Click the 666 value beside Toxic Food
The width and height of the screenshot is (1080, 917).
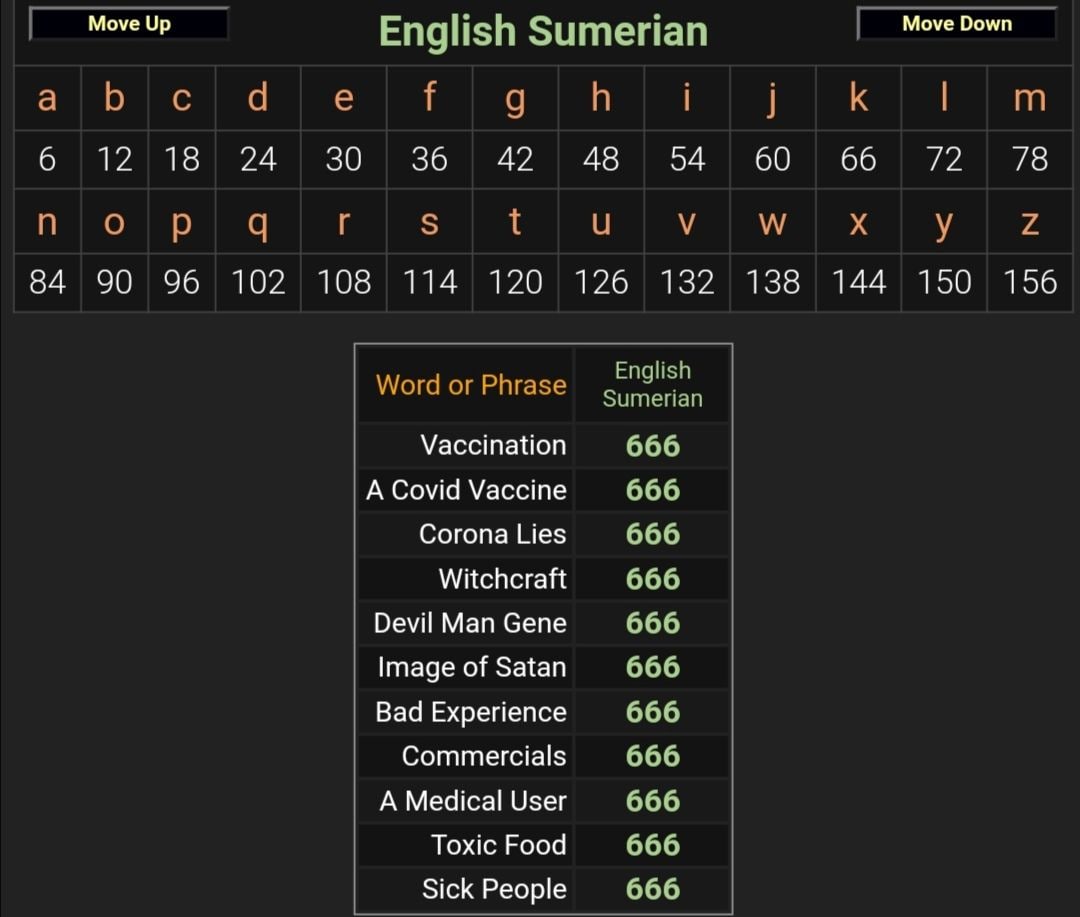point(652,845)
